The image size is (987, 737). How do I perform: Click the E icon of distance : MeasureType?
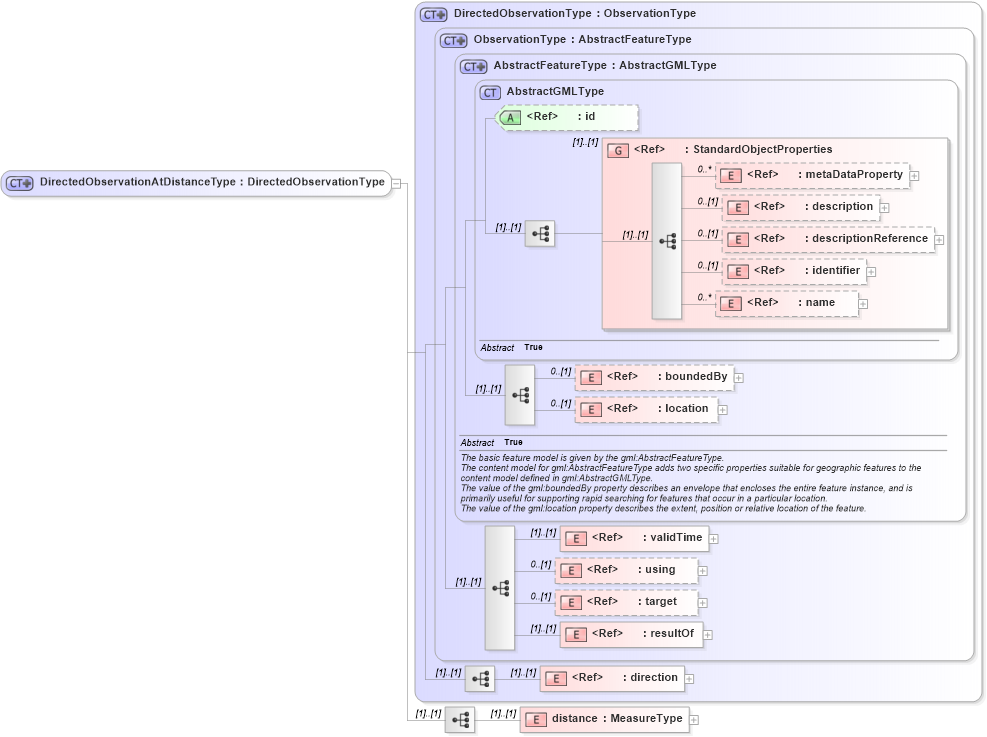coord(535,720)
